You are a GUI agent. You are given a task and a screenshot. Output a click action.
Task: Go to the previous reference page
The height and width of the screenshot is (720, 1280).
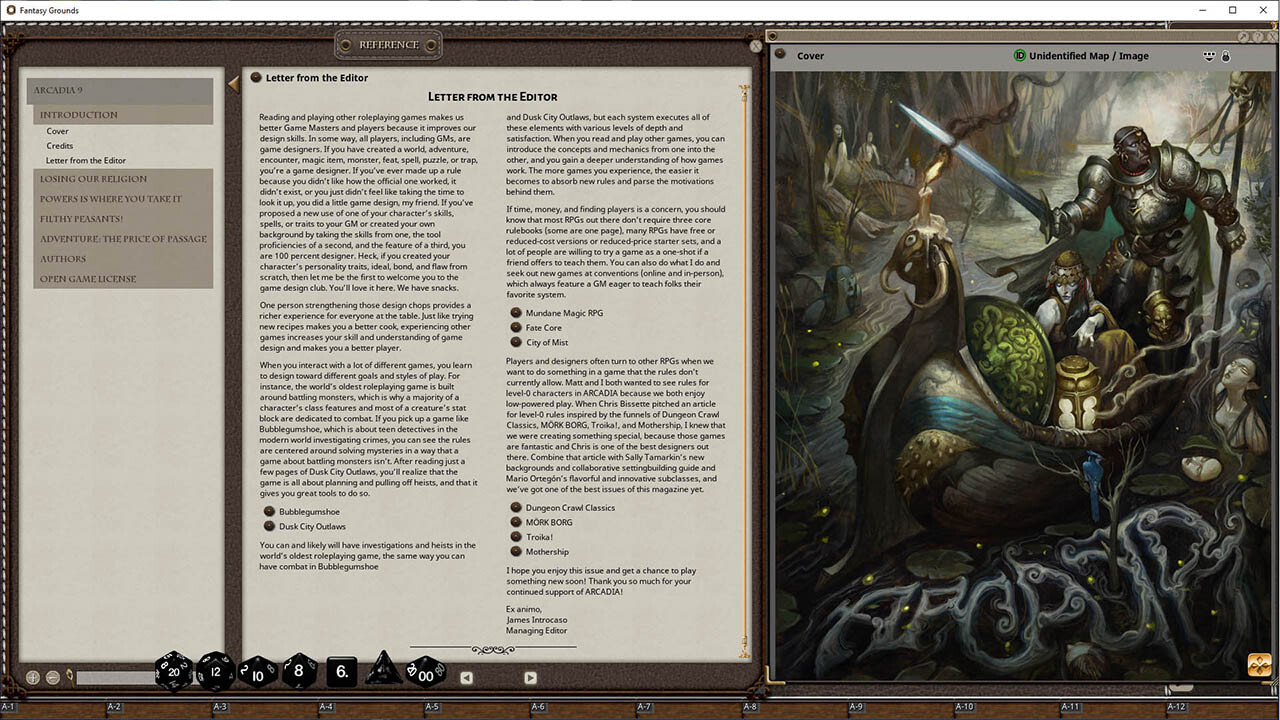[x=466, y=678]
